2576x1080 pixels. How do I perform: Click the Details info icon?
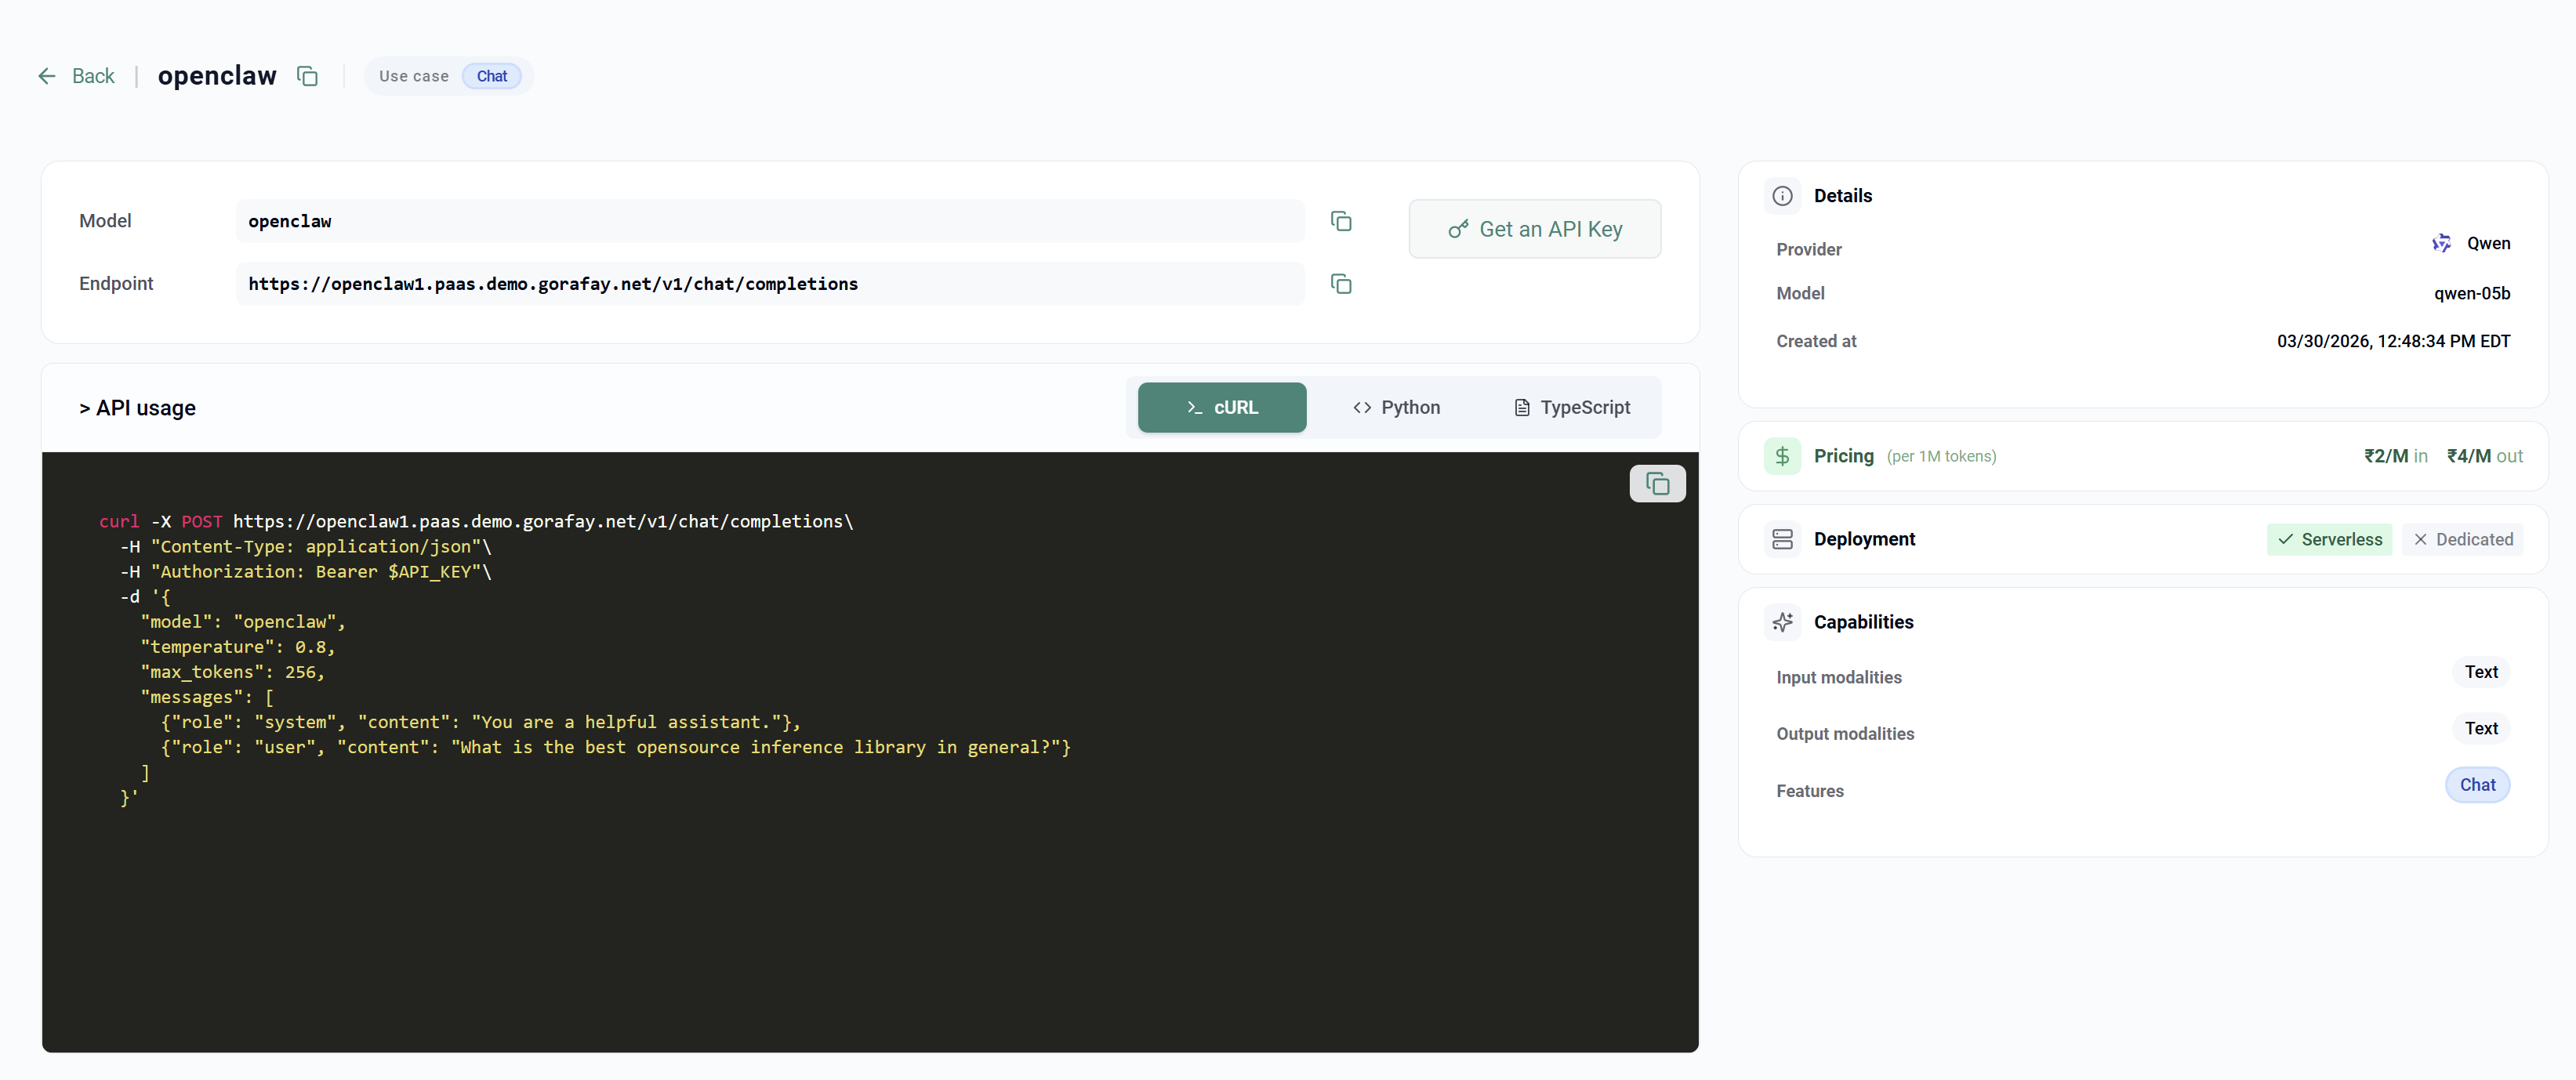coord(1781,196)
